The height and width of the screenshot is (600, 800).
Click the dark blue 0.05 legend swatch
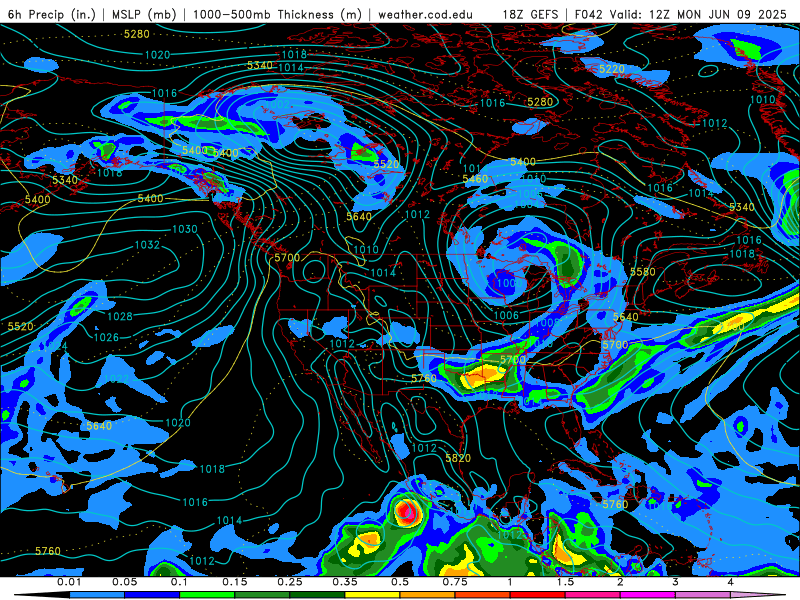pyautogui.click(x=152, y=595)
